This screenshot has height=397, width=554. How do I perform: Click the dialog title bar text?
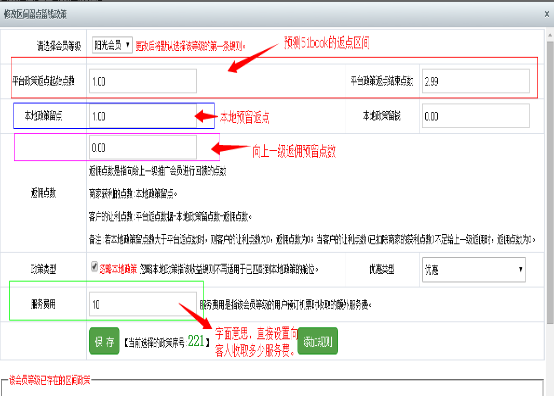pyautogui.click(x=35, y=14)
